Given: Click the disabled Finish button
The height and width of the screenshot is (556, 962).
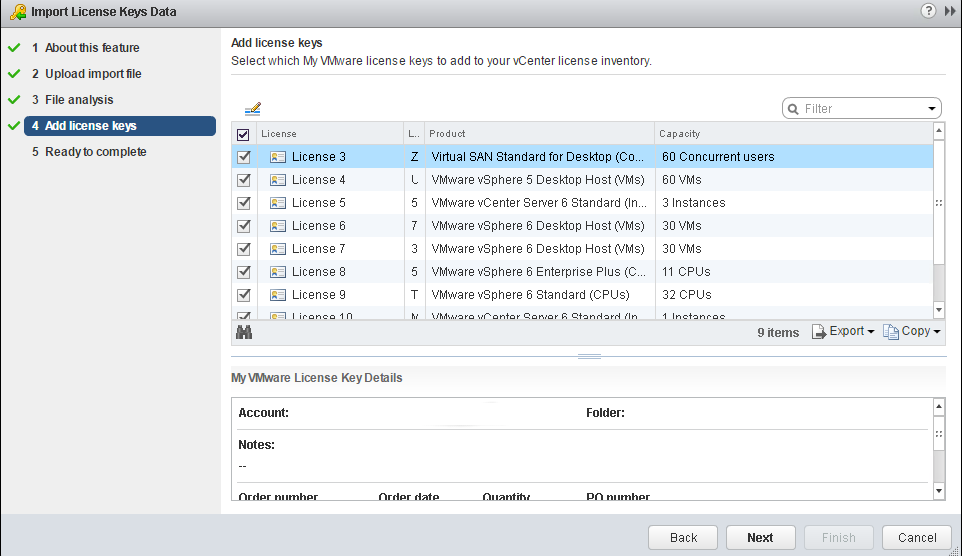Looking at the screenshot, I should (x=839, y=538).
